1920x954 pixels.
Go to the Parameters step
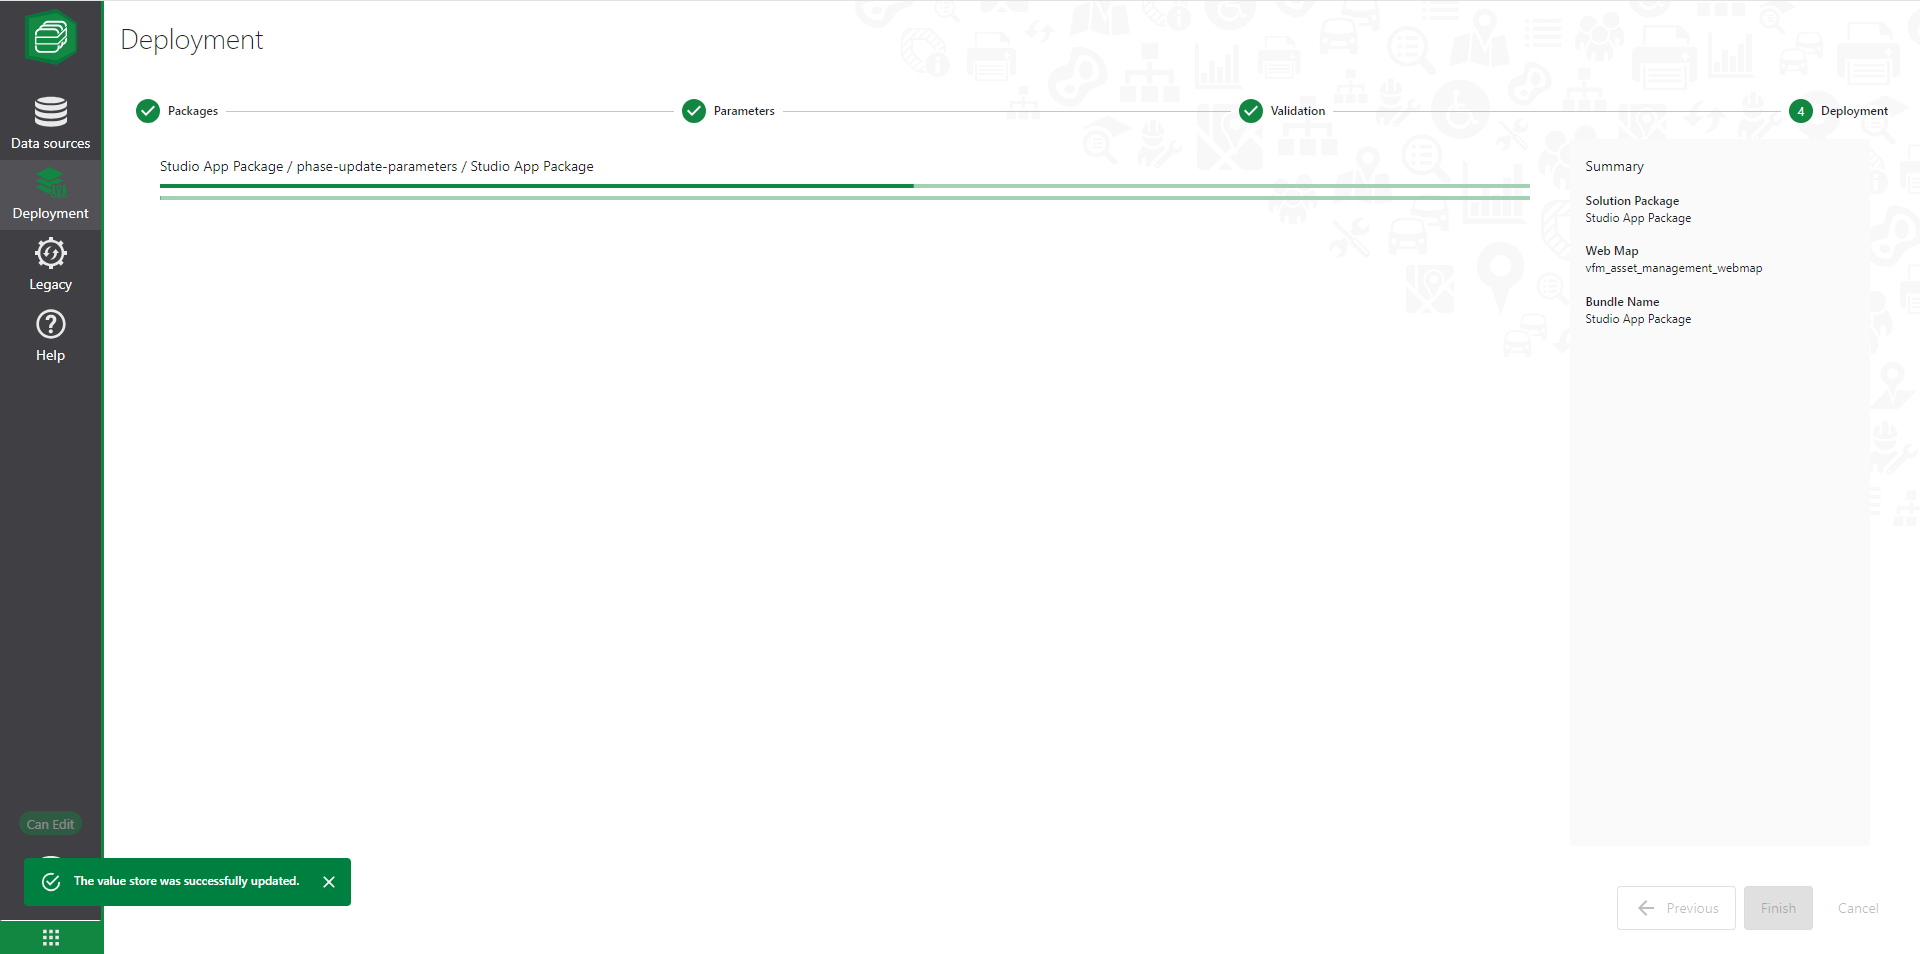click(x=694, y=111)
